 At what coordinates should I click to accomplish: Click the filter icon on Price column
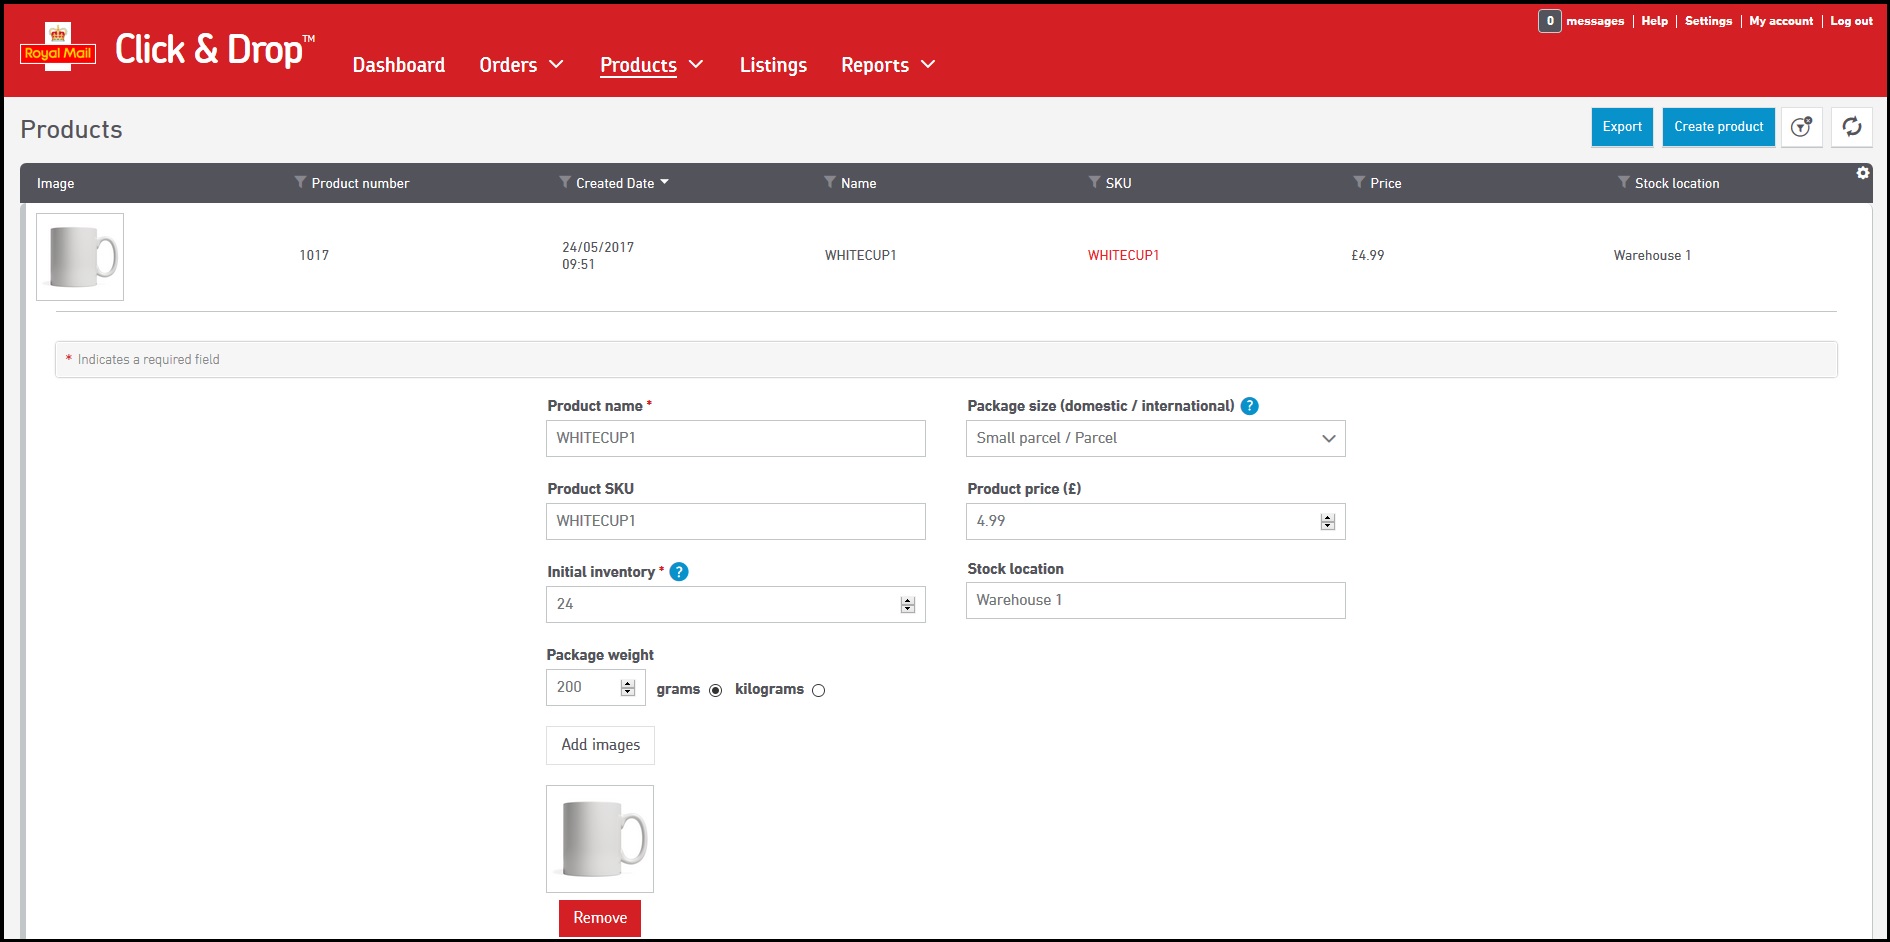coord(1359,182)
